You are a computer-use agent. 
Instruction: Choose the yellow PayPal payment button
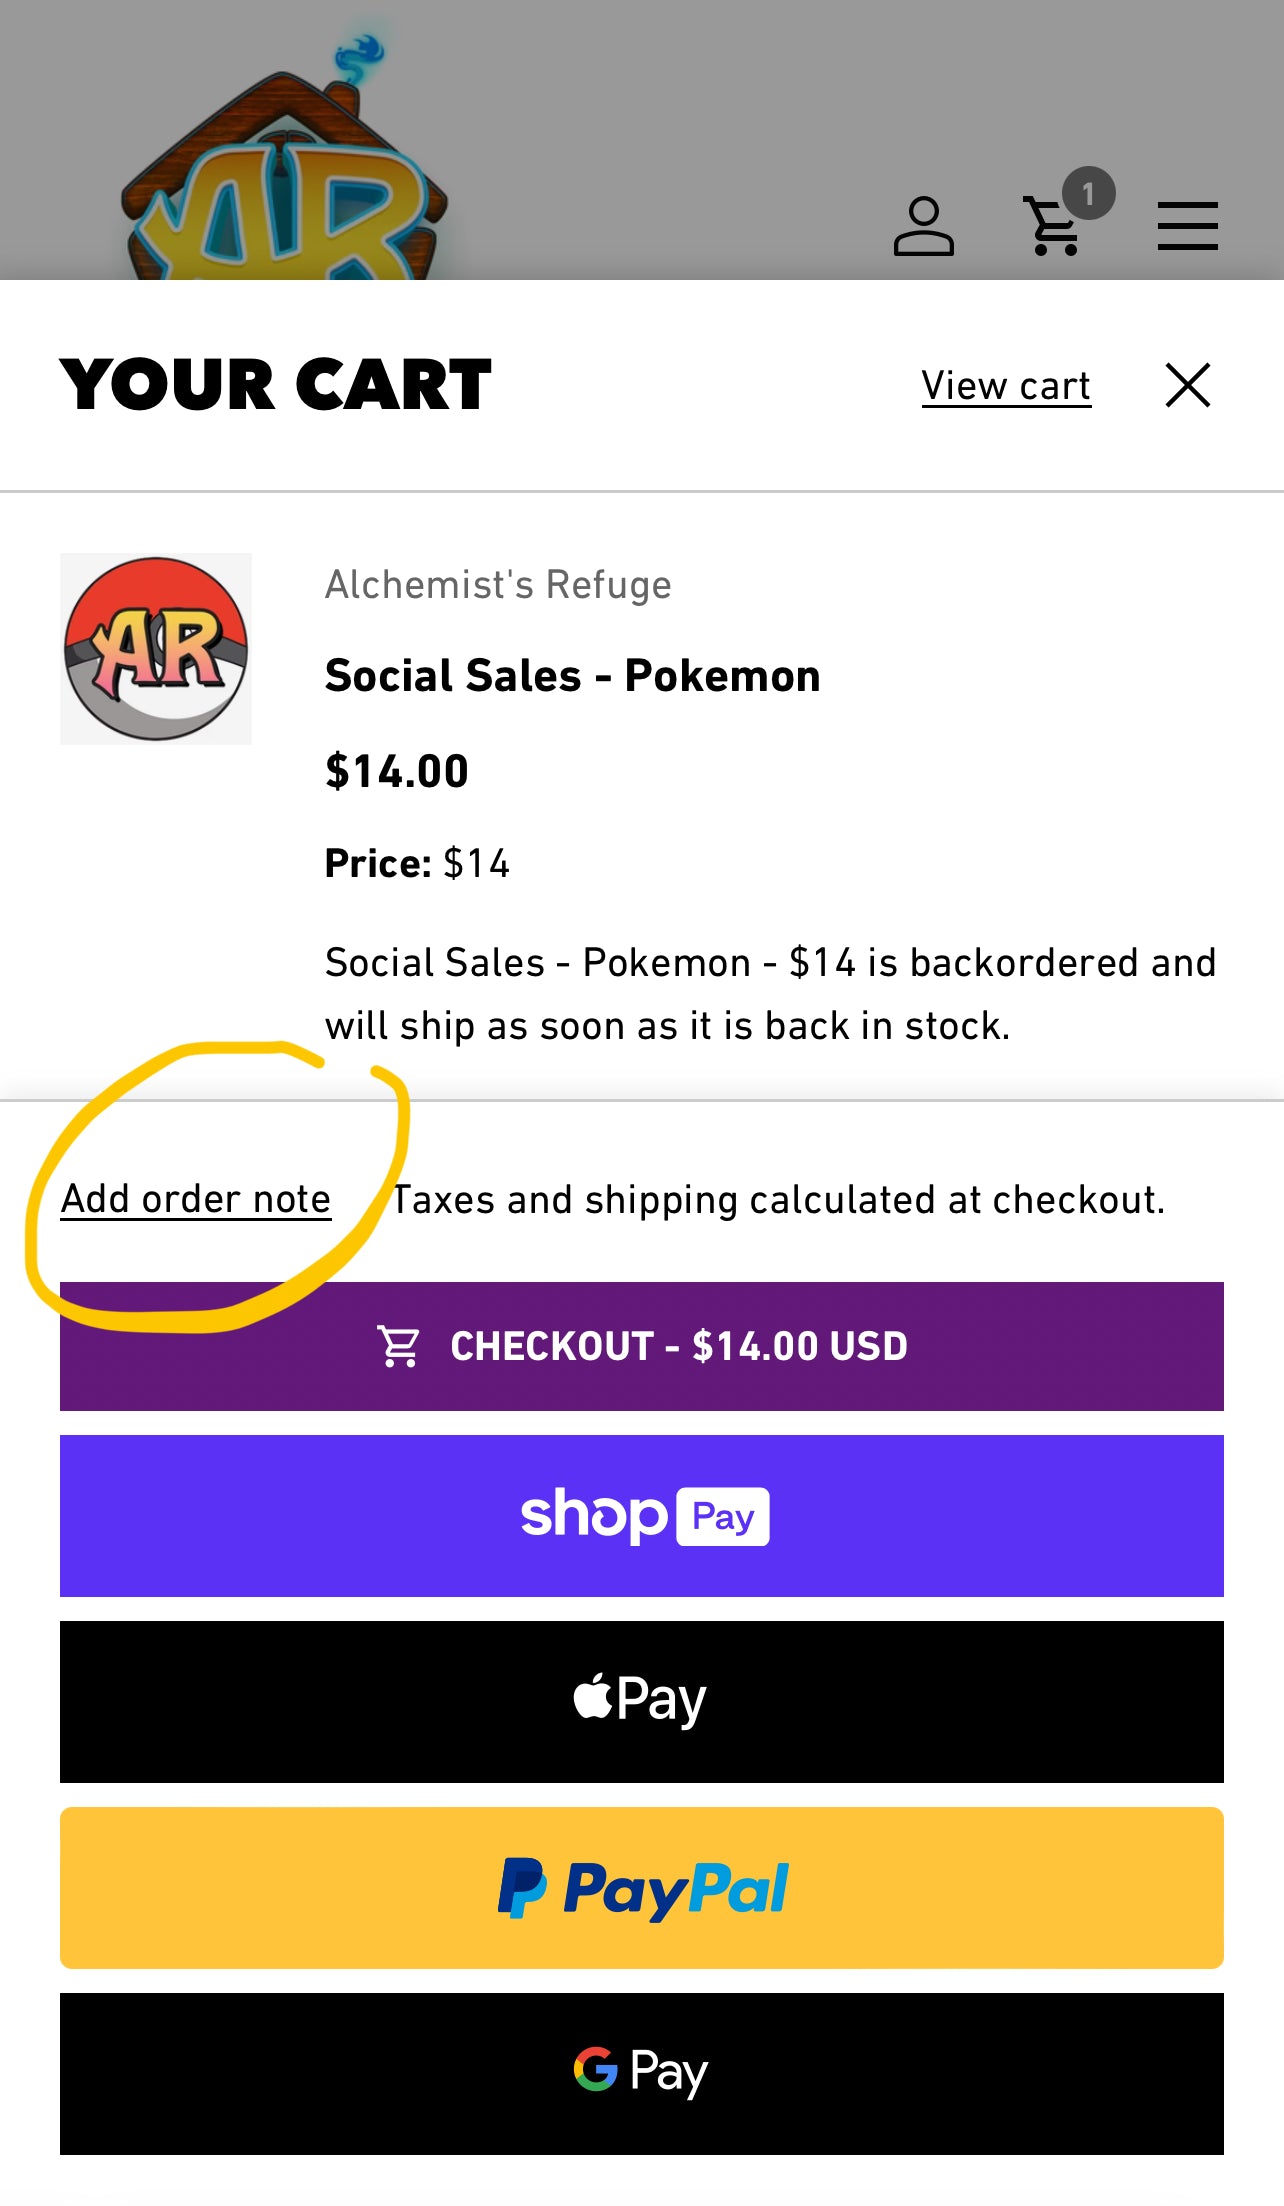pos(642,1888)
